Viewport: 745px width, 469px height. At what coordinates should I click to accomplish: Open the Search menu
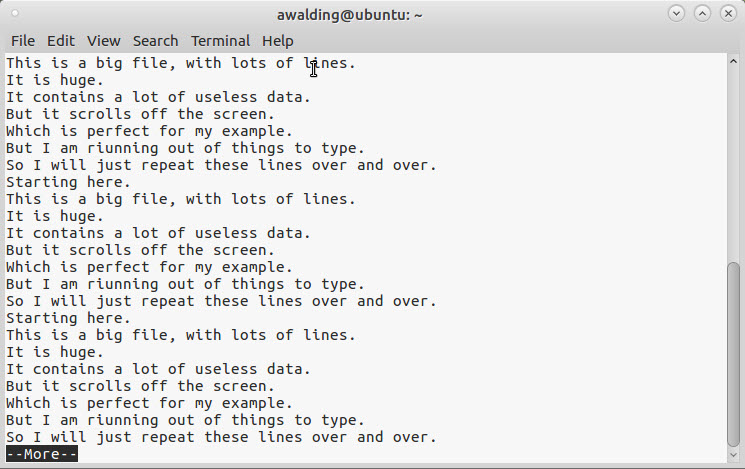pyautogui.click(x=155, y=41)
